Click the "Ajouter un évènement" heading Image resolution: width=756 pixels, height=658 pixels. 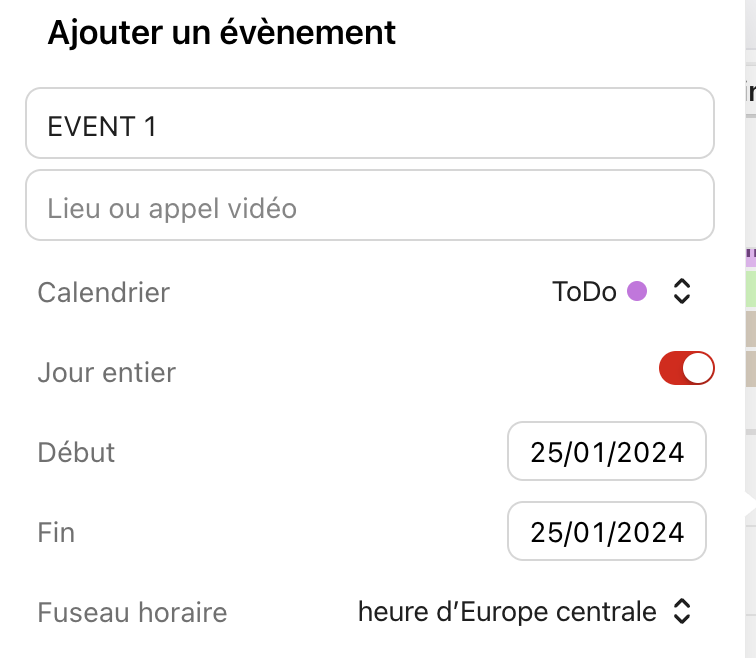pyautogui.click(x=222, y=32)
